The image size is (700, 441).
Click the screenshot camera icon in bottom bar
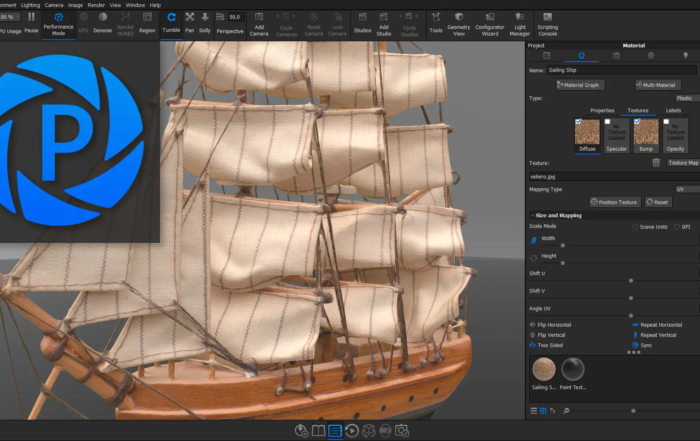point(402,431)
